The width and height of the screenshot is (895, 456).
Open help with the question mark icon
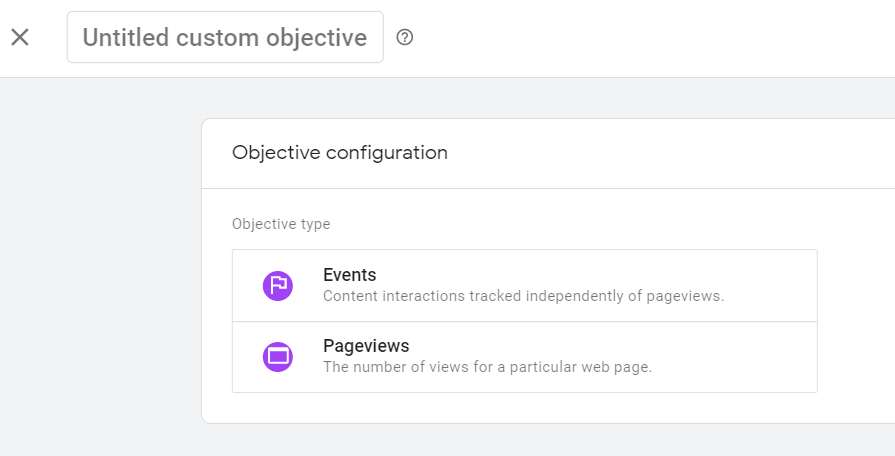coord(405,38)
